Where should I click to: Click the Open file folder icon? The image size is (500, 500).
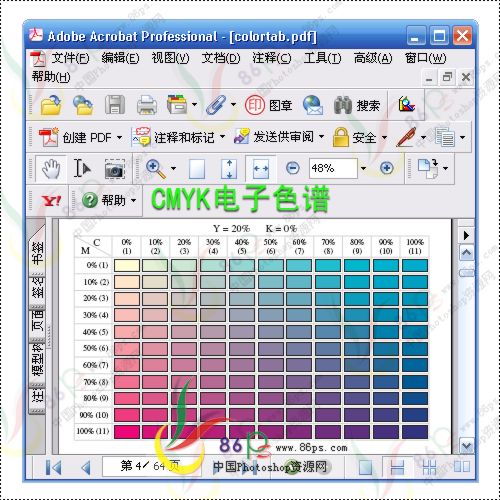[51, 105]
